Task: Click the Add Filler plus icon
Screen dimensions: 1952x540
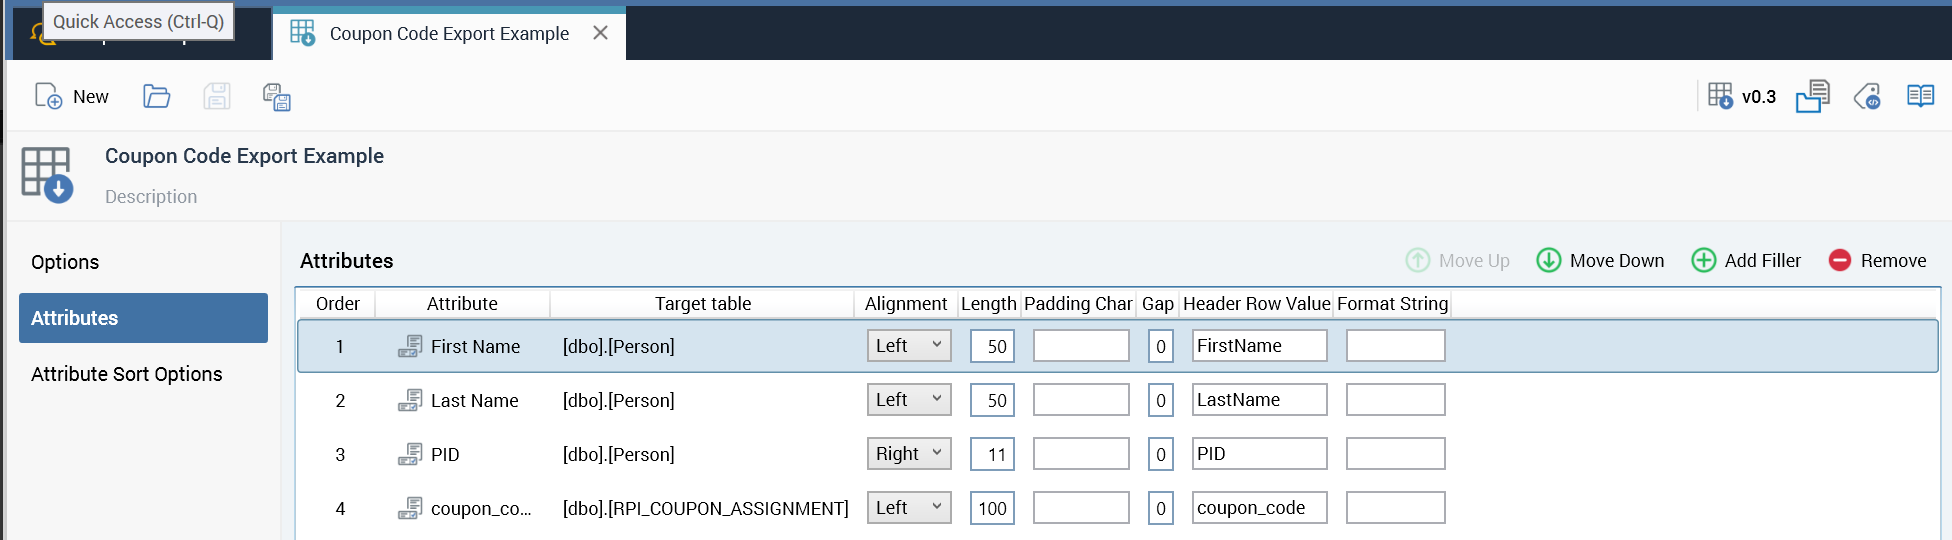Action: [x=1704, y=260]
